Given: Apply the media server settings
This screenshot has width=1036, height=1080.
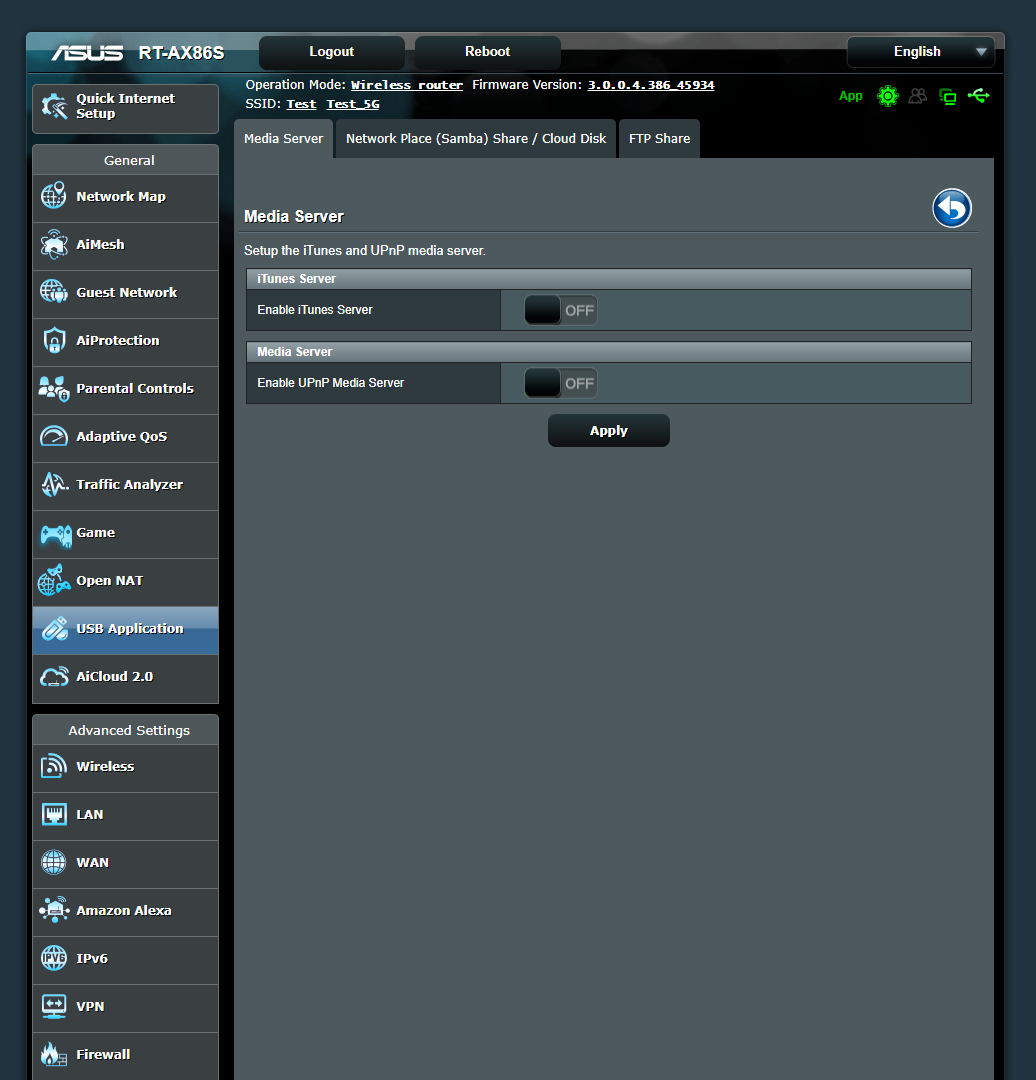Looking at the screenshot, I should [x=608, y=430].
